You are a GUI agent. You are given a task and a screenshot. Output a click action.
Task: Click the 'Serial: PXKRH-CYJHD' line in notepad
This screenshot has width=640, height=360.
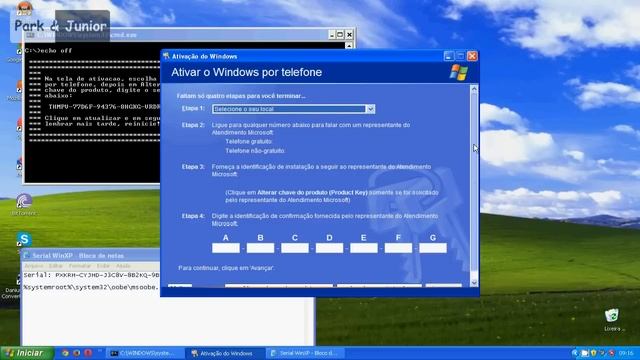tap(91, 275)
